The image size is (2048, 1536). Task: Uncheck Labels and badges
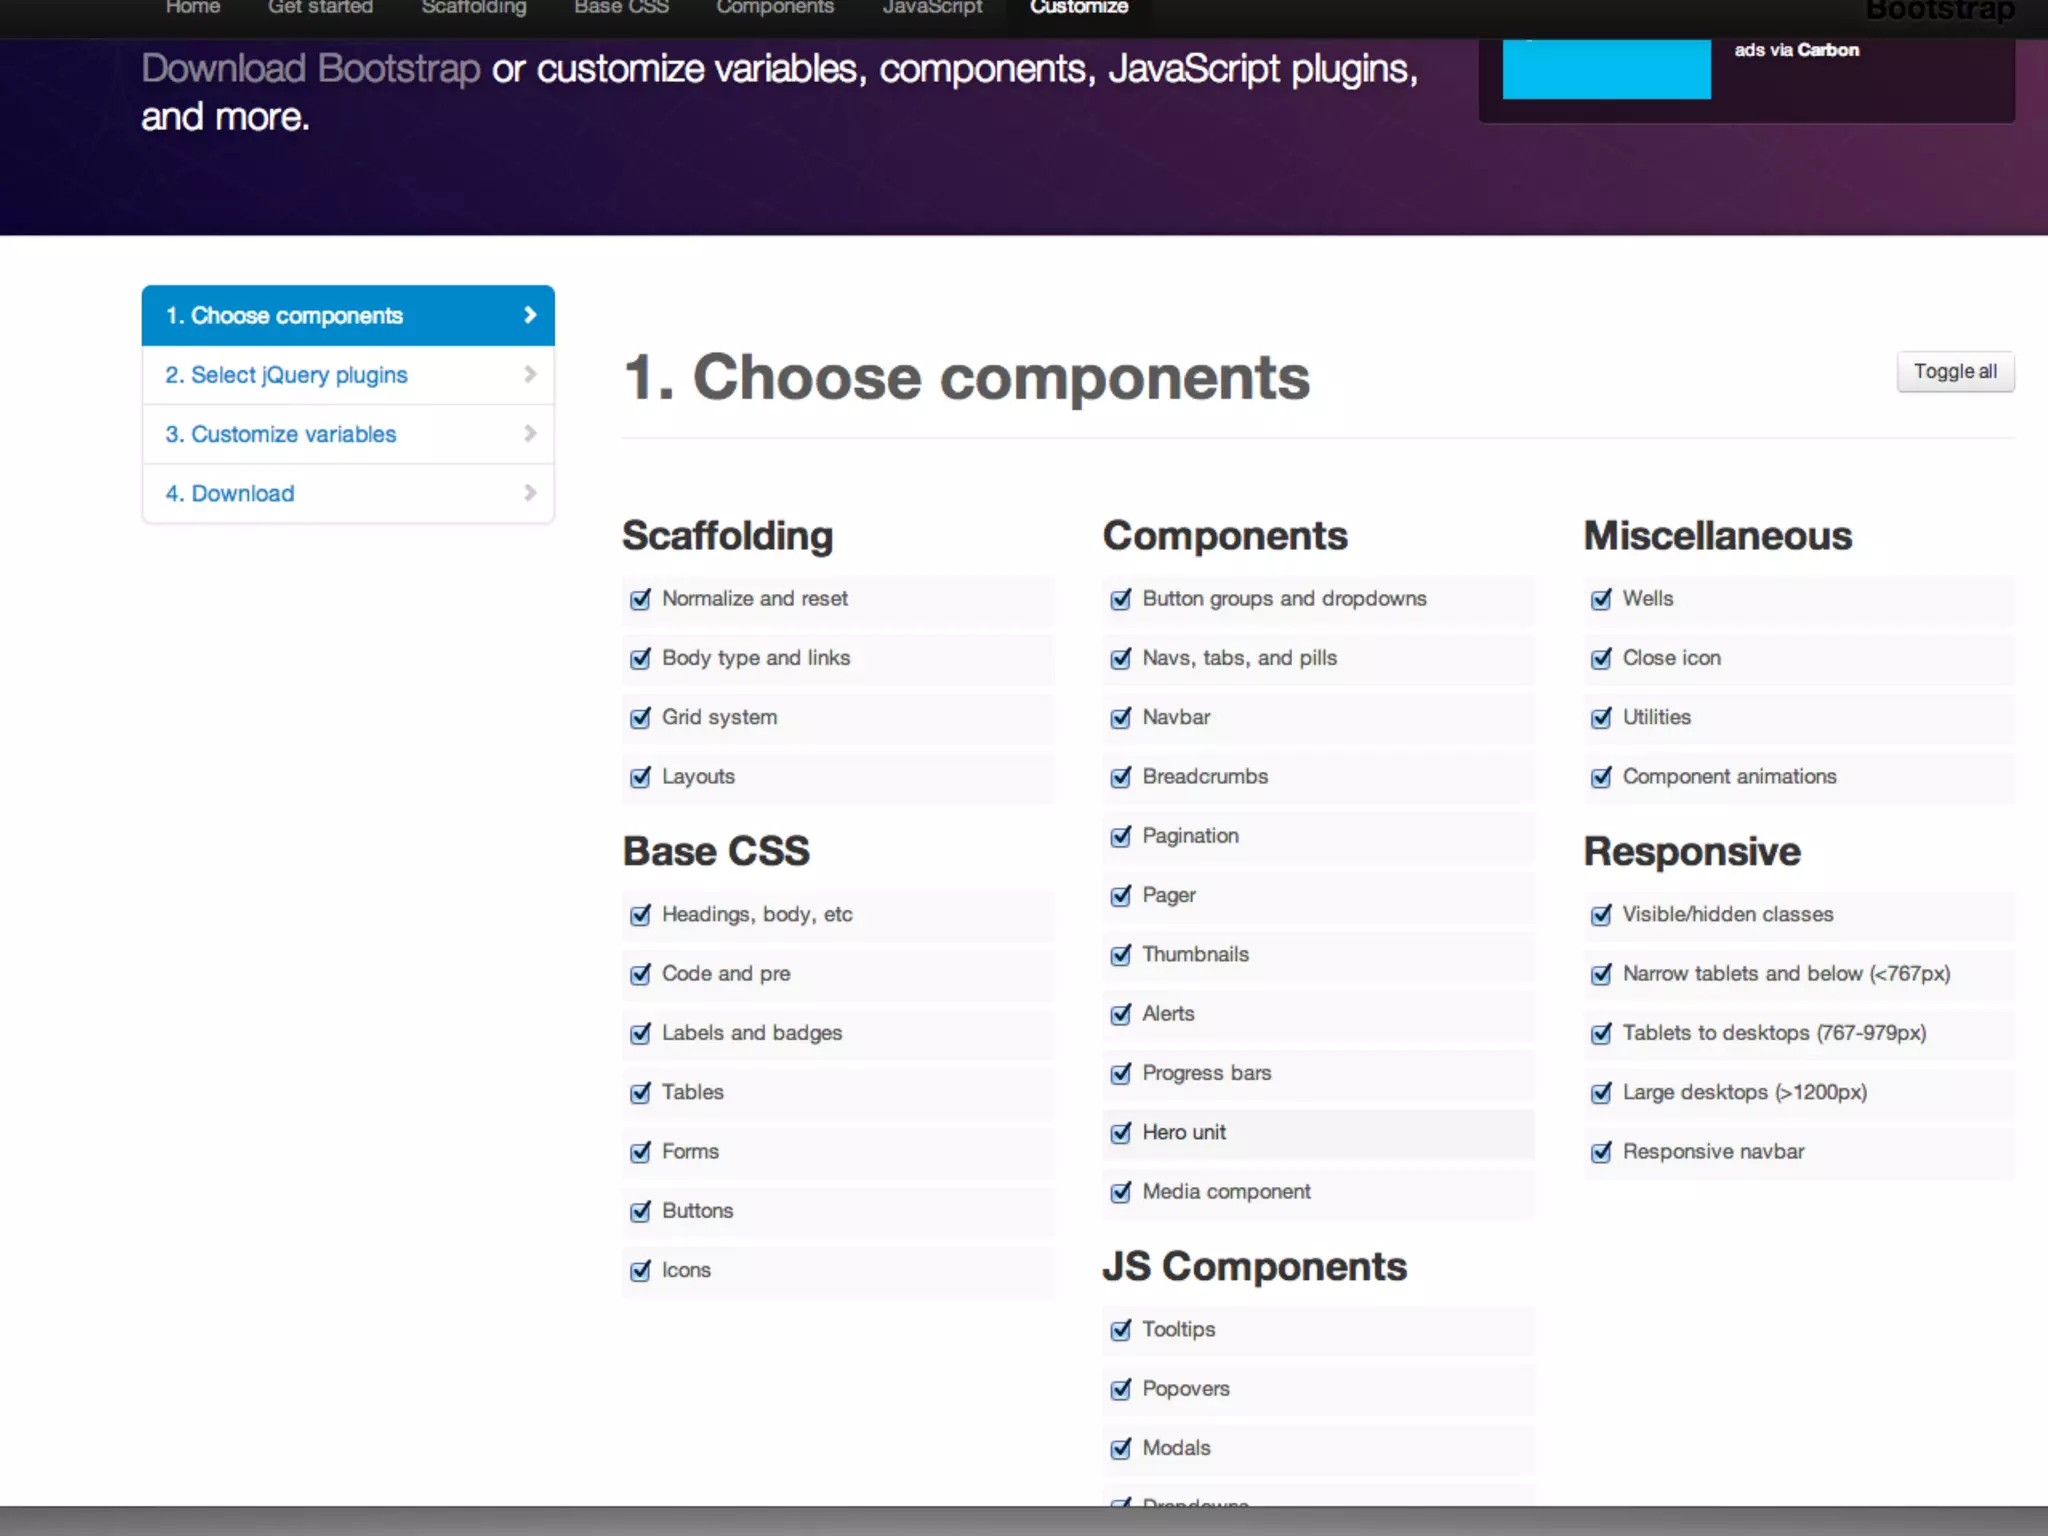[x=640, y=1033]
